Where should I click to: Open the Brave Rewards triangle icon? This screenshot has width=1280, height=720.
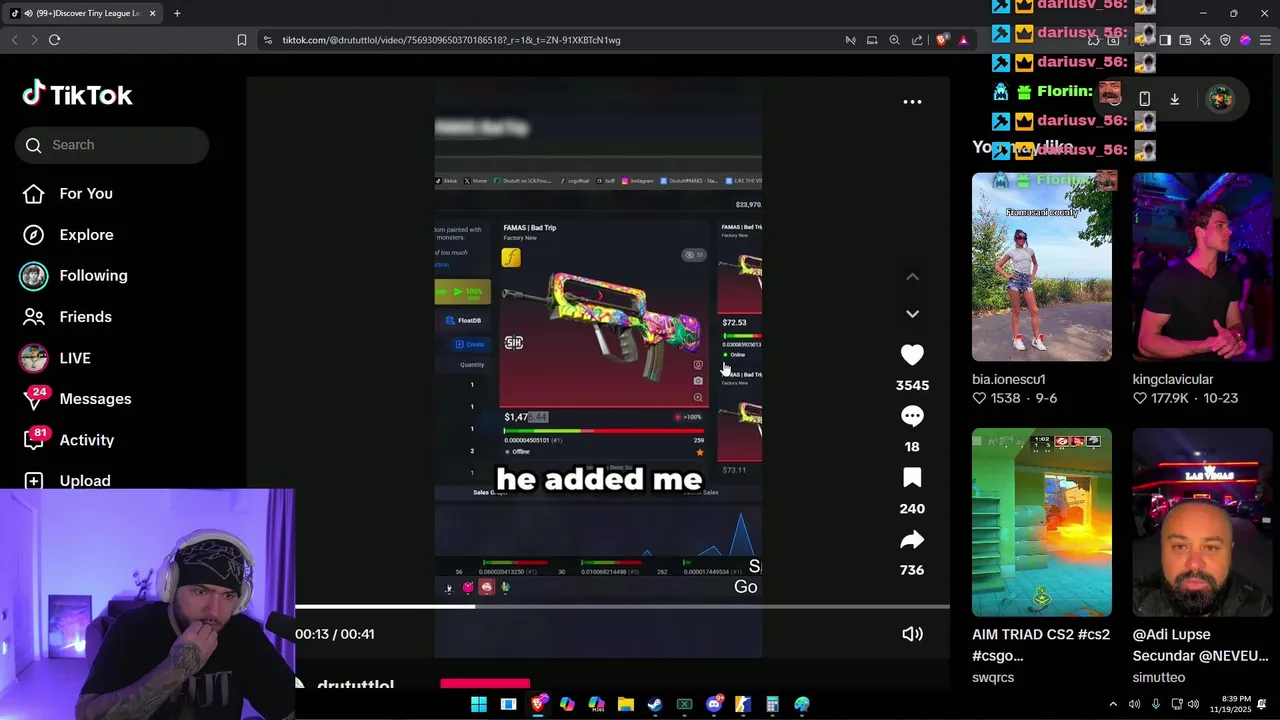point(963,40)
